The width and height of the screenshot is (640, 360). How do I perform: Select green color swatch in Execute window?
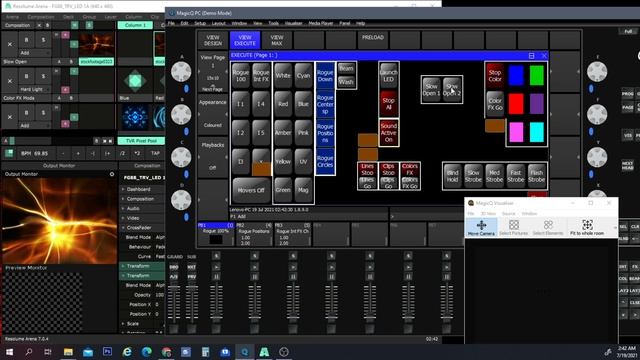(537, 75)
